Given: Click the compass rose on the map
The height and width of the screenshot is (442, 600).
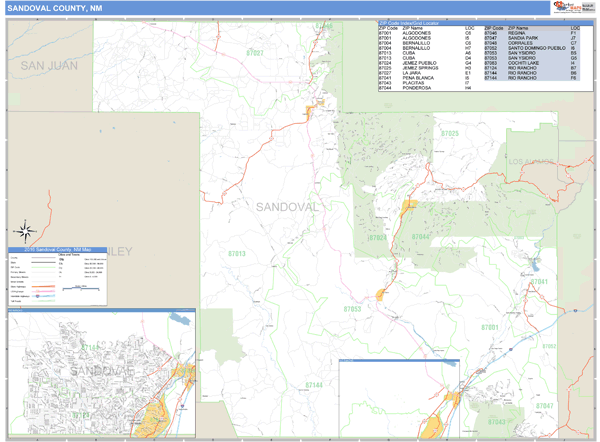Looking at the screenshot, I should (x=27, y=232).
